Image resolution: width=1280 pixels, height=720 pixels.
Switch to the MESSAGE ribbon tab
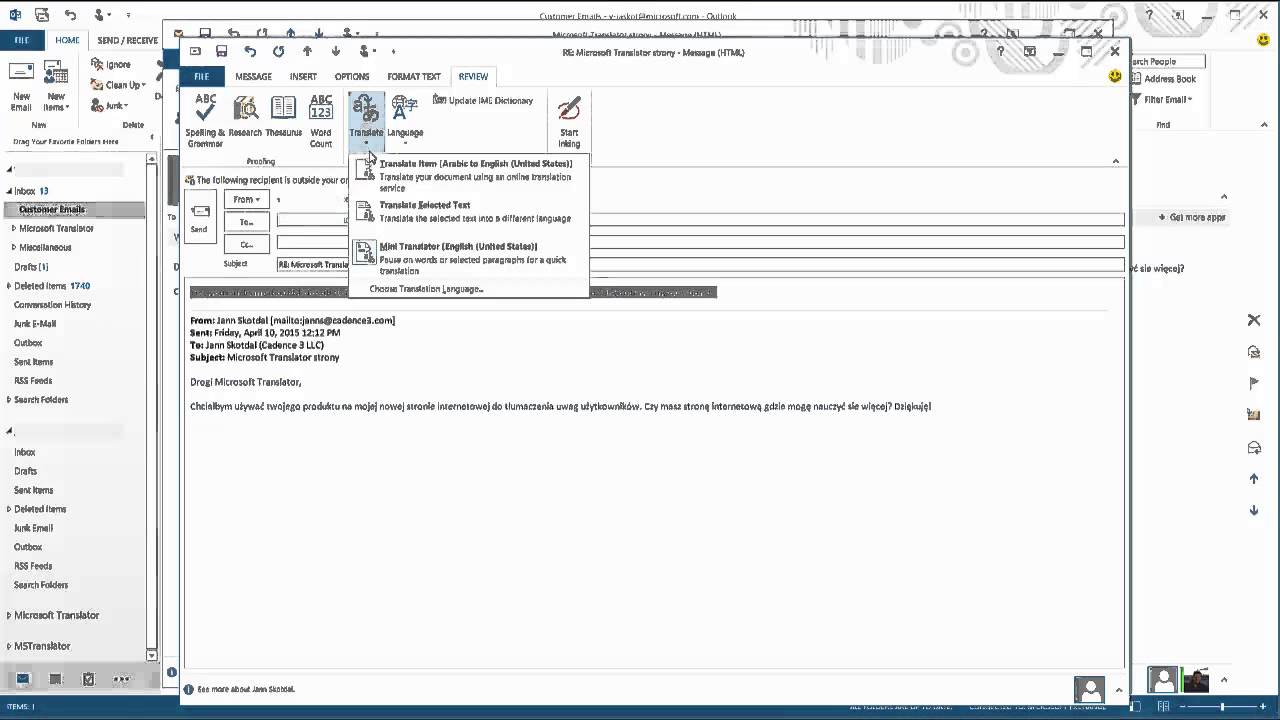pos(253,76)
